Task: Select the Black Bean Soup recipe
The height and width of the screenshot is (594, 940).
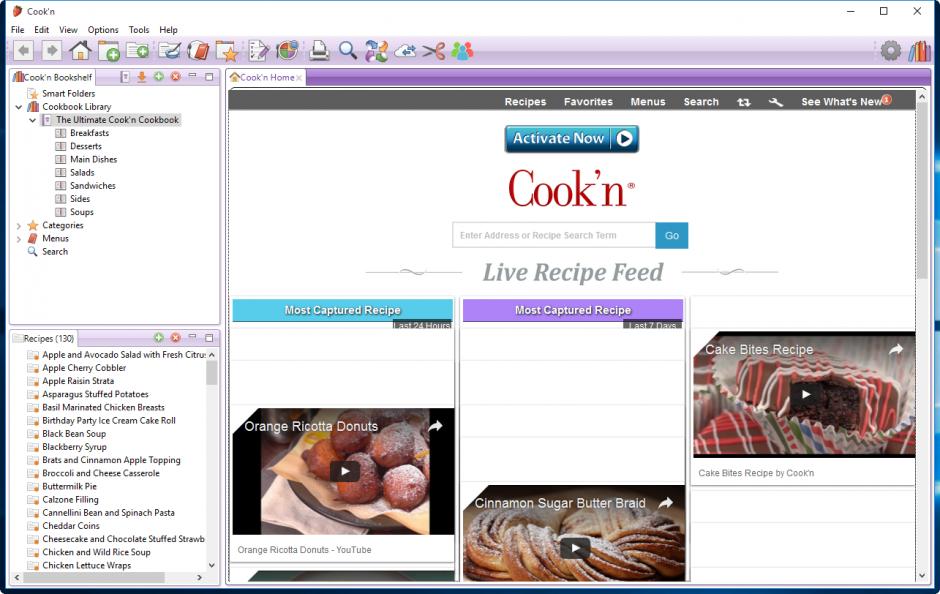Action: (x=74, y=434)
